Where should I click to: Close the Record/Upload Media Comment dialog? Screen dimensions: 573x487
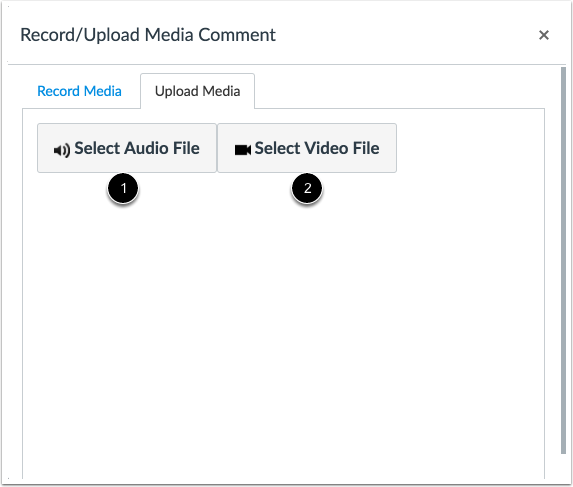[544, 35]
